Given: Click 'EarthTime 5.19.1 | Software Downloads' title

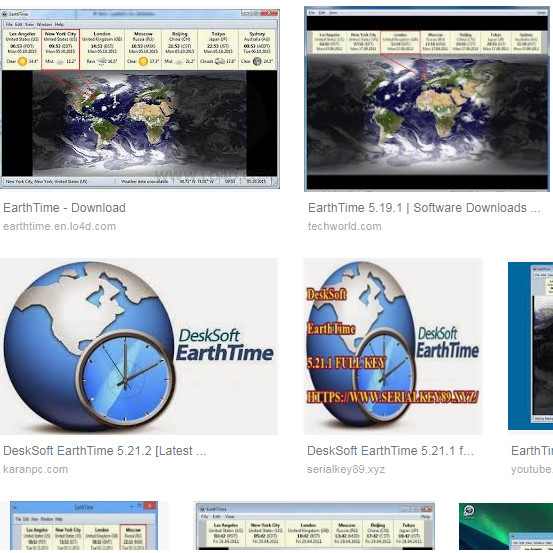Looking at the screenshot, I should [x=424, y=208].
